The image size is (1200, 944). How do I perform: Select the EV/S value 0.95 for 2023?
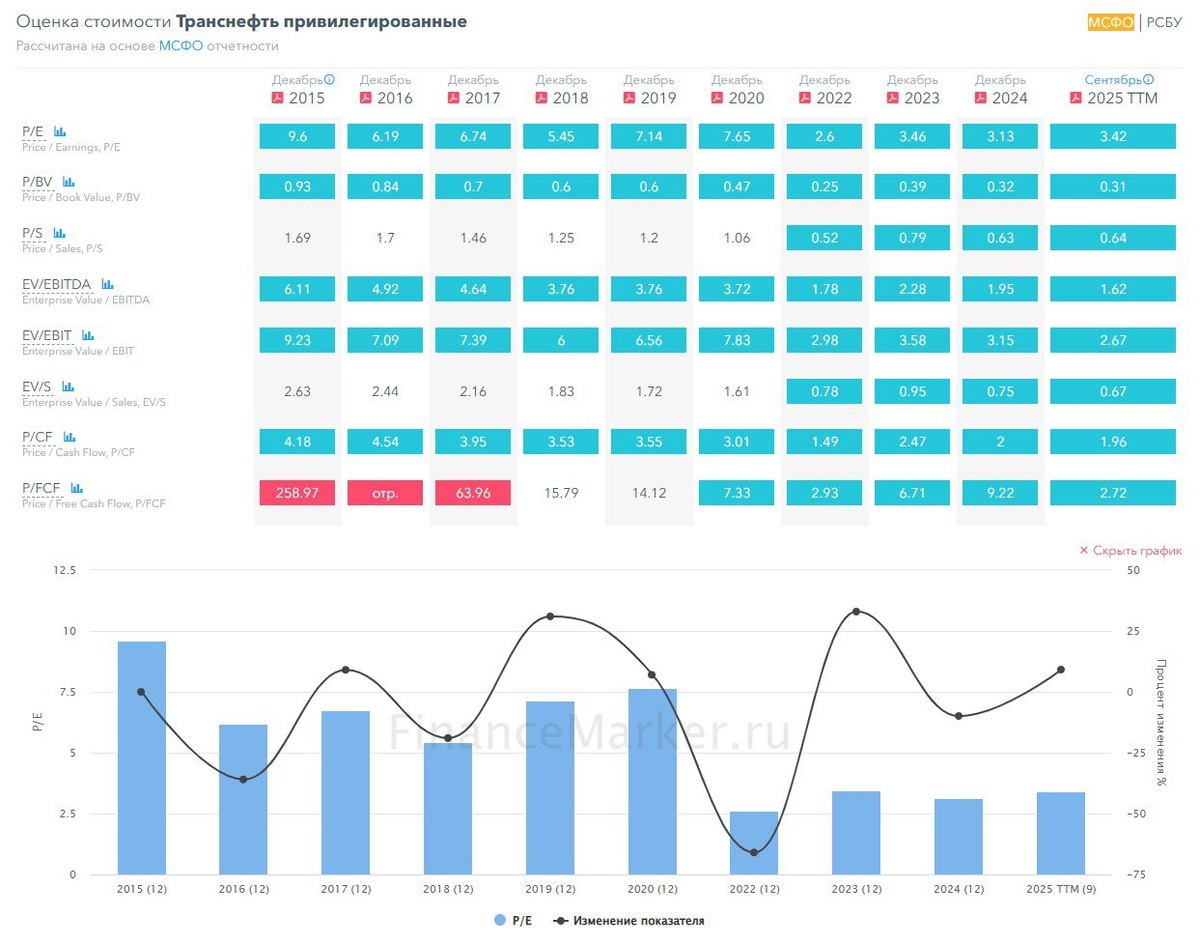pos(913,391)
